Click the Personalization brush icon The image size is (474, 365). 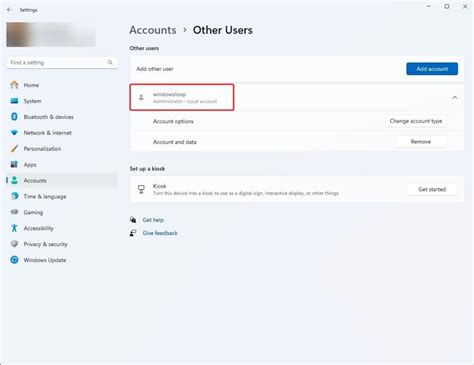click(14, 149)
